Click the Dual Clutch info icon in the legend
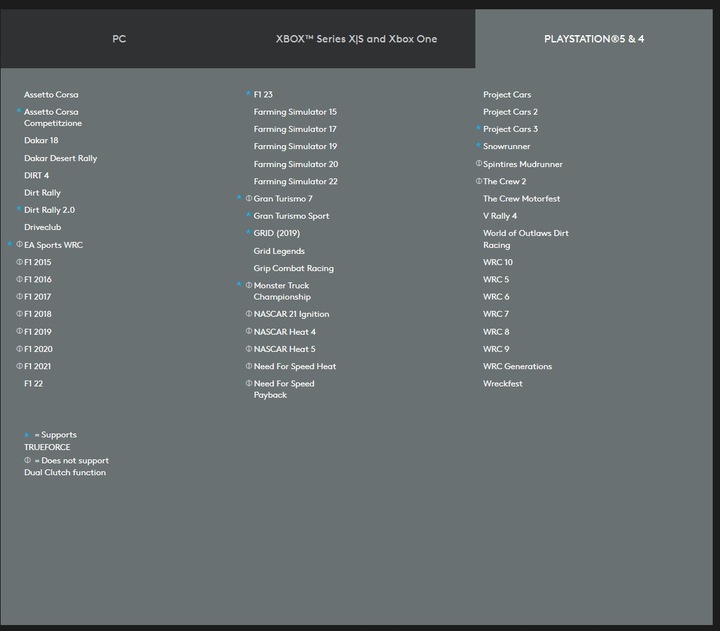Viewport: 720px width, 631px height. click(27, 461)
